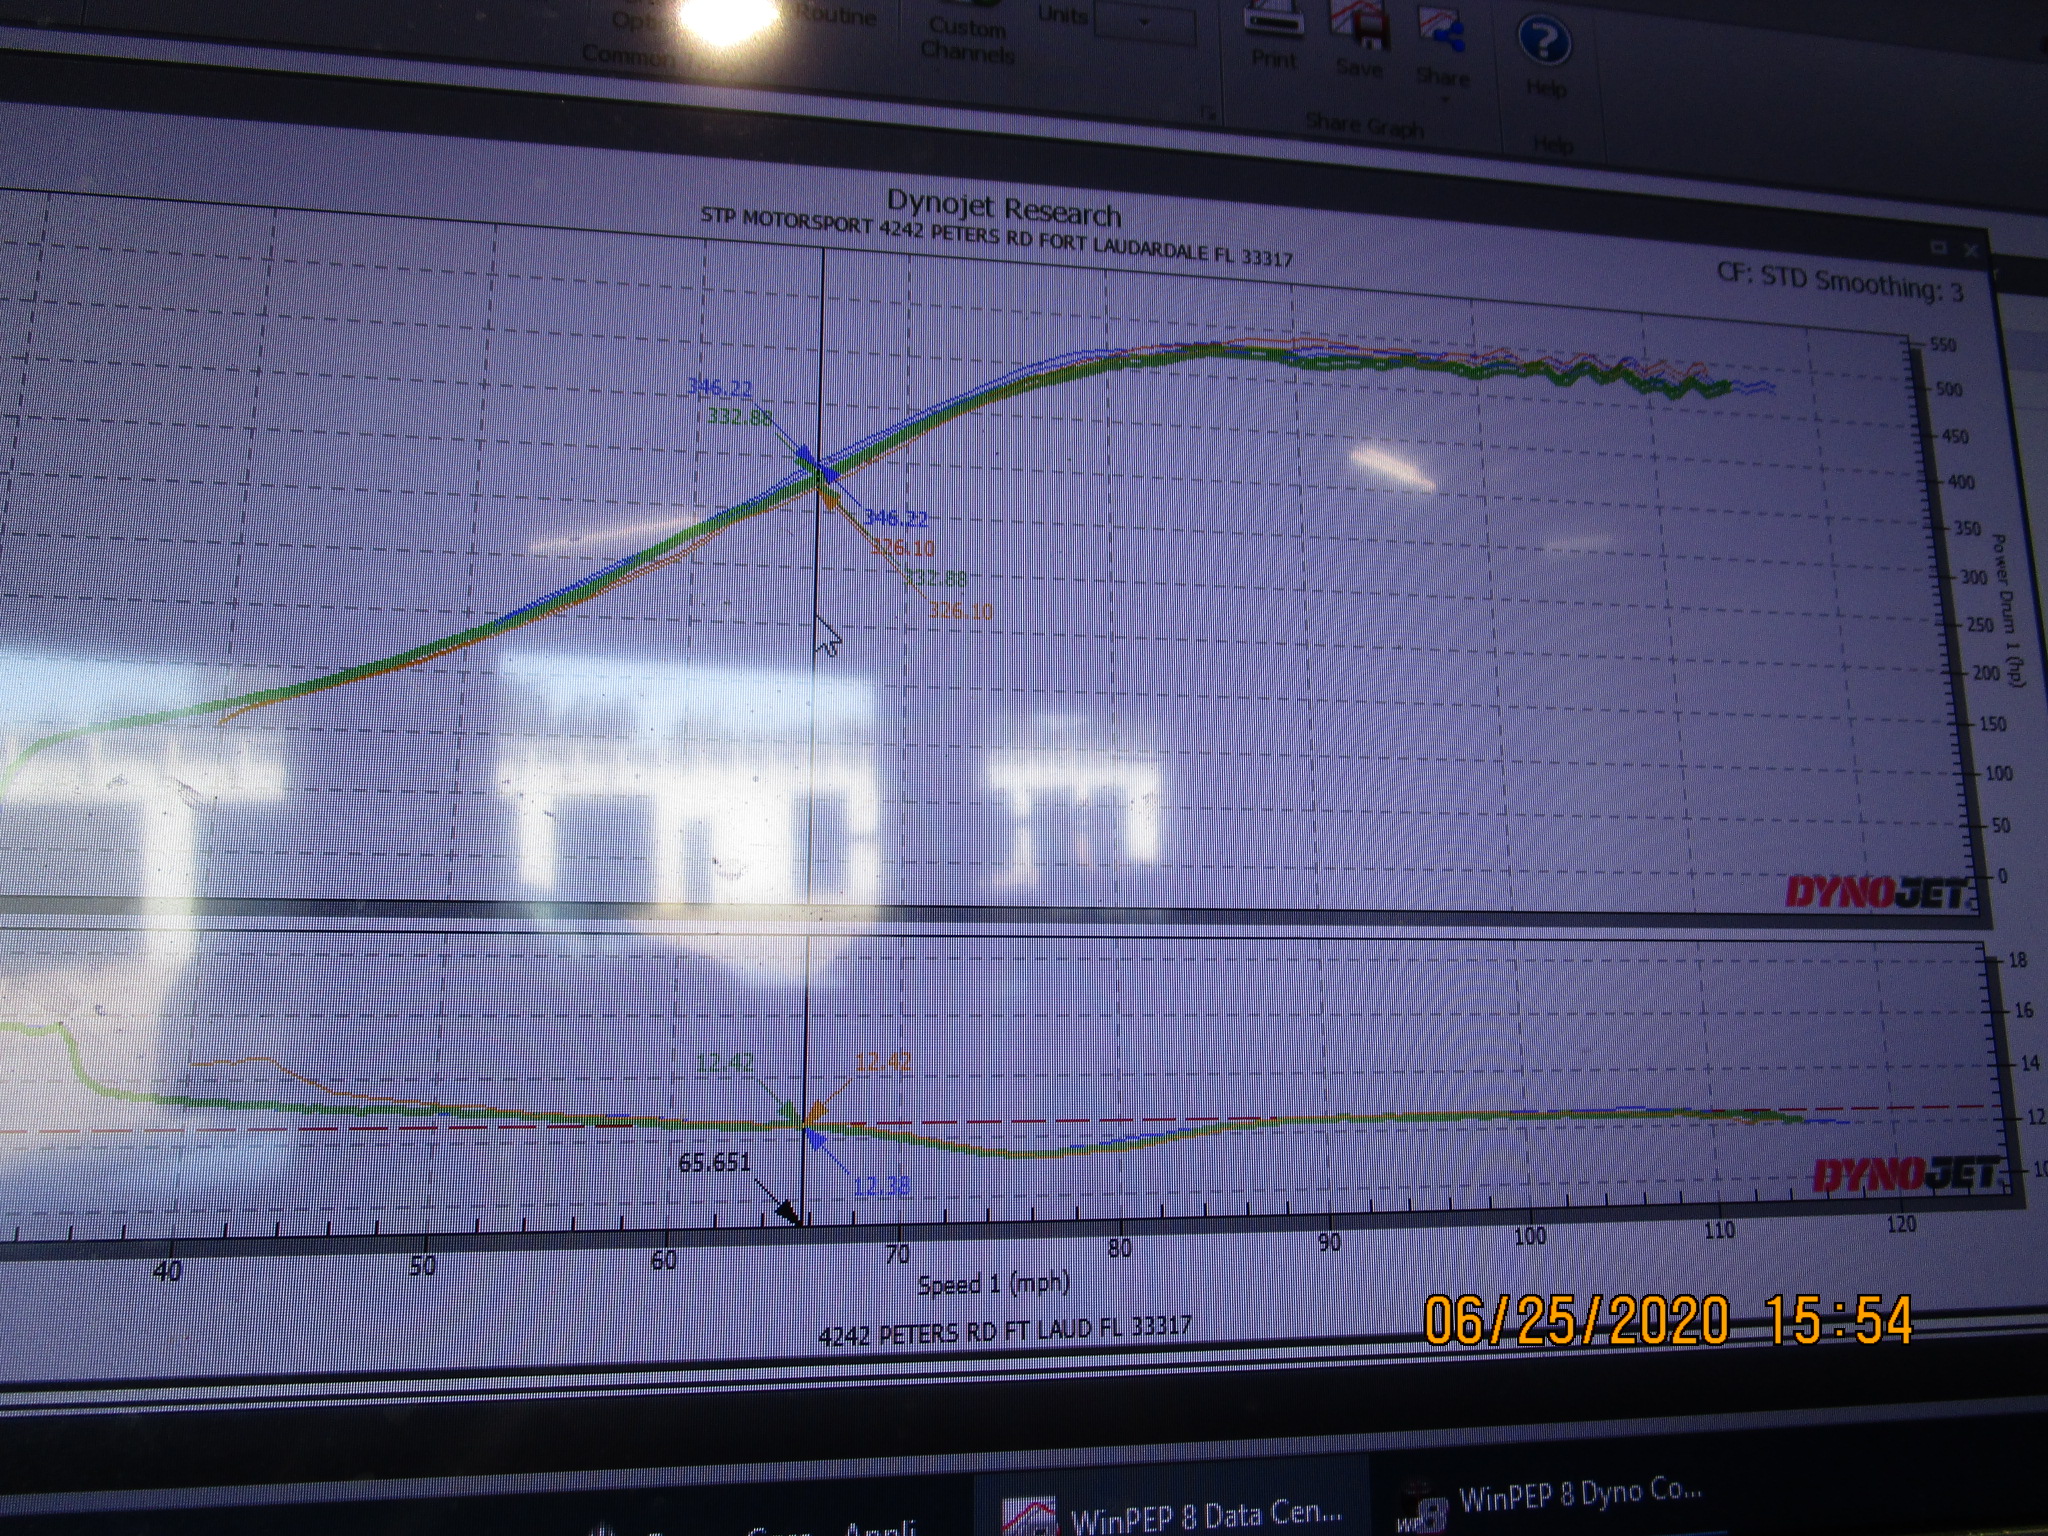The width and height of the screenshot is (2048, 1536).
Task: Click the Speed 1 (mph) axis label
Action: tap(993, 1283)
